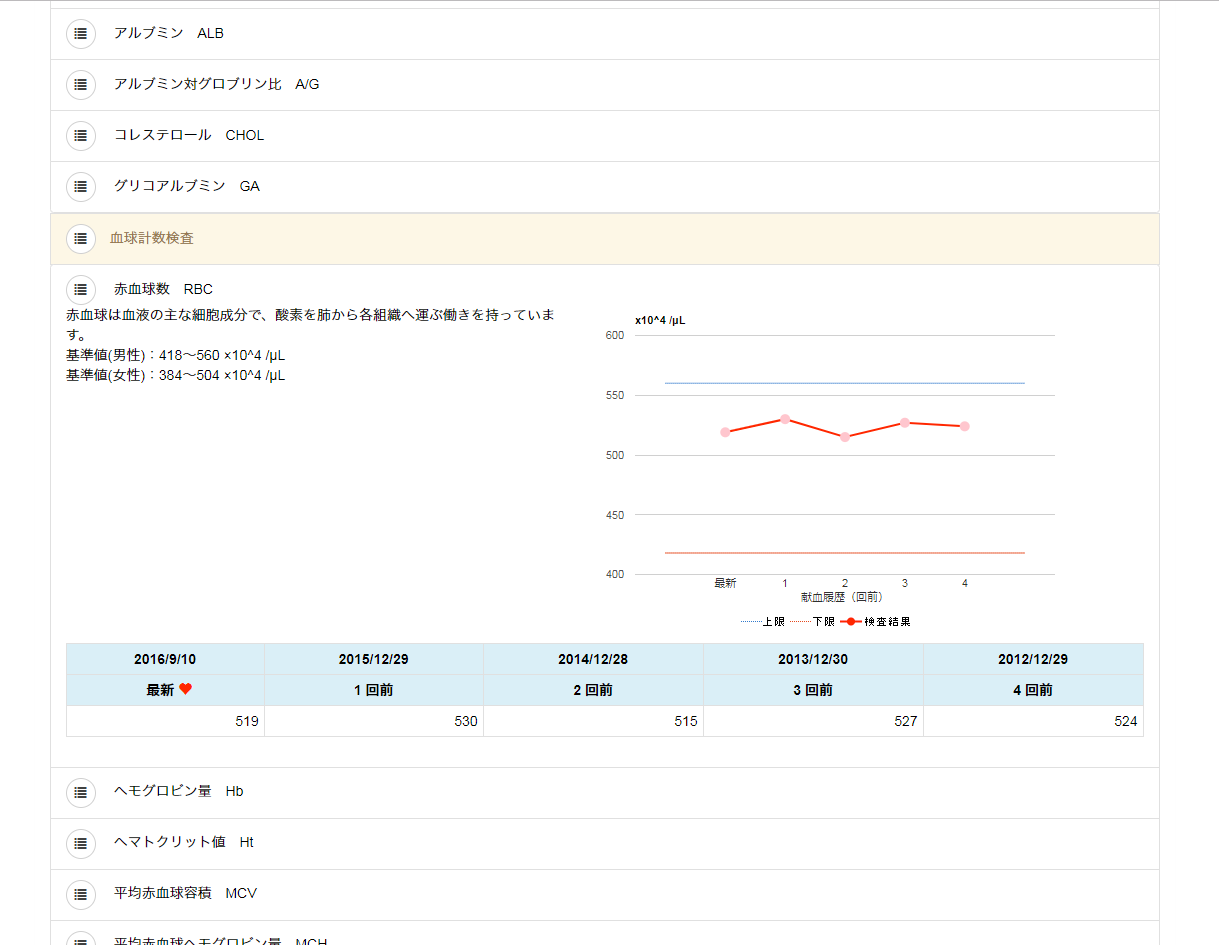Toggle 下限 line in chart legend

[813, 622]
